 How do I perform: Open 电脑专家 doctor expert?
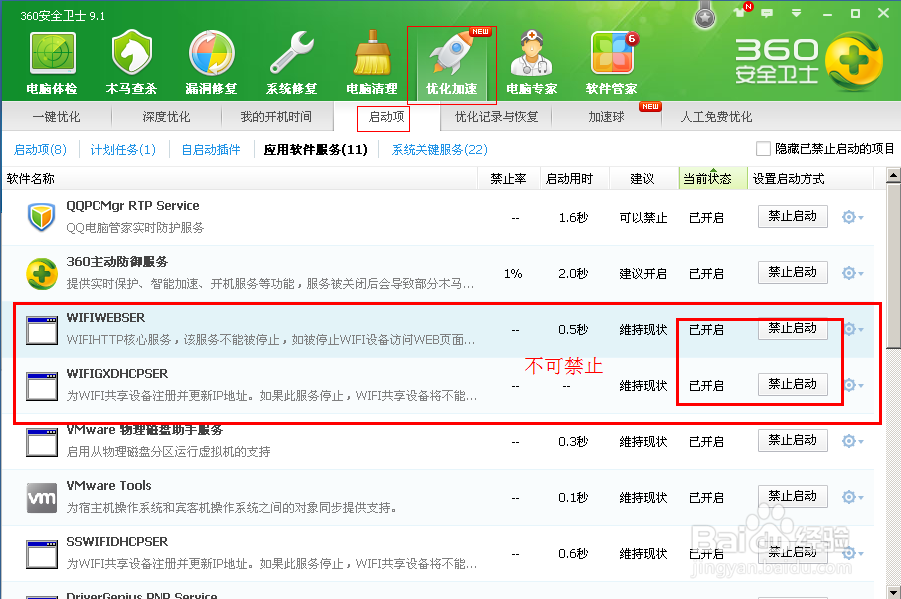532,63
